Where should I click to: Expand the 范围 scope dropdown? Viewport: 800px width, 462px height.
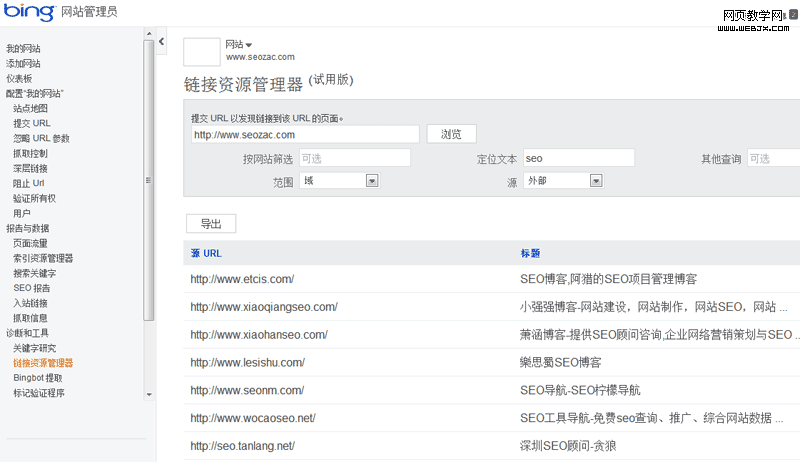tap(371, 181)
